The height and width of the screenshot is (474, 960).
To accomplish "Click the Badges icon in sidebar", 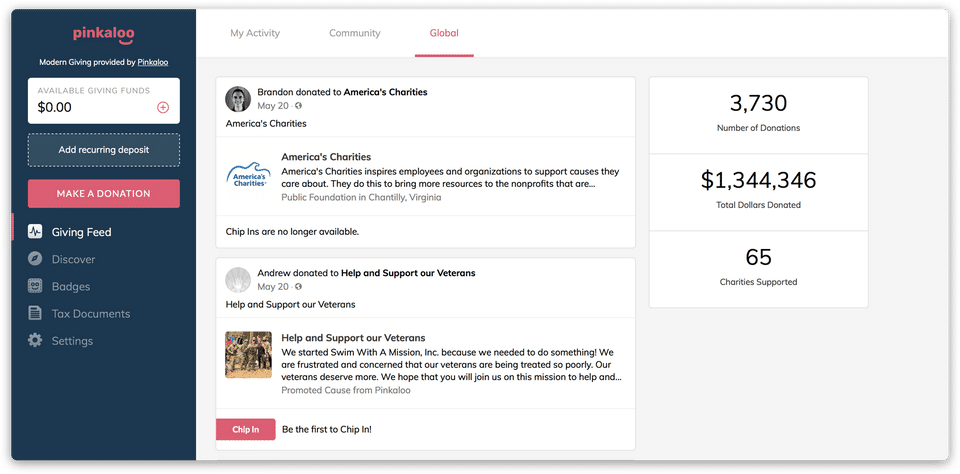I will pos(35,286).
